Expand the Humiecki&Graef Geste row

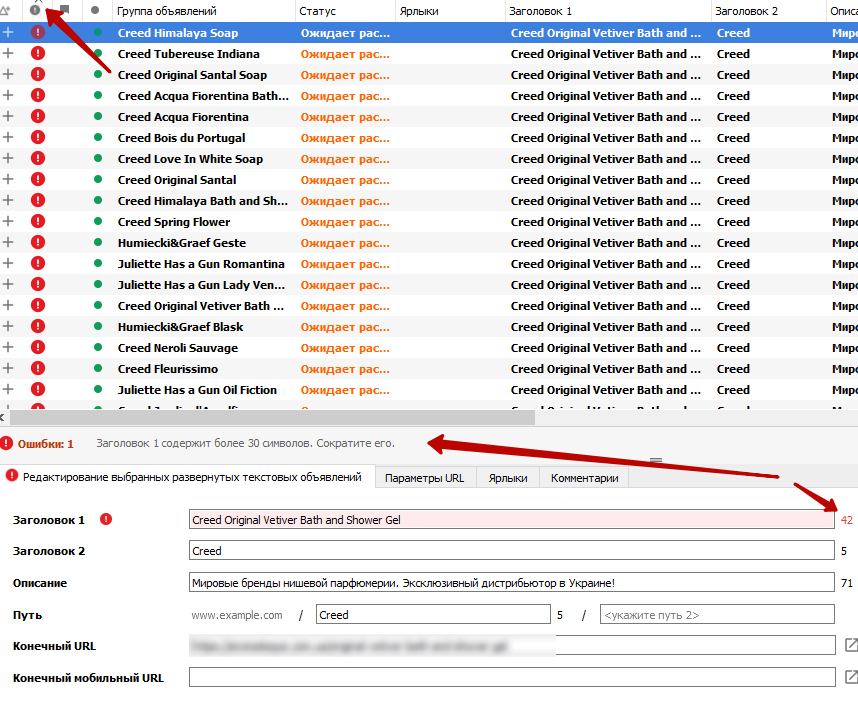8,242
